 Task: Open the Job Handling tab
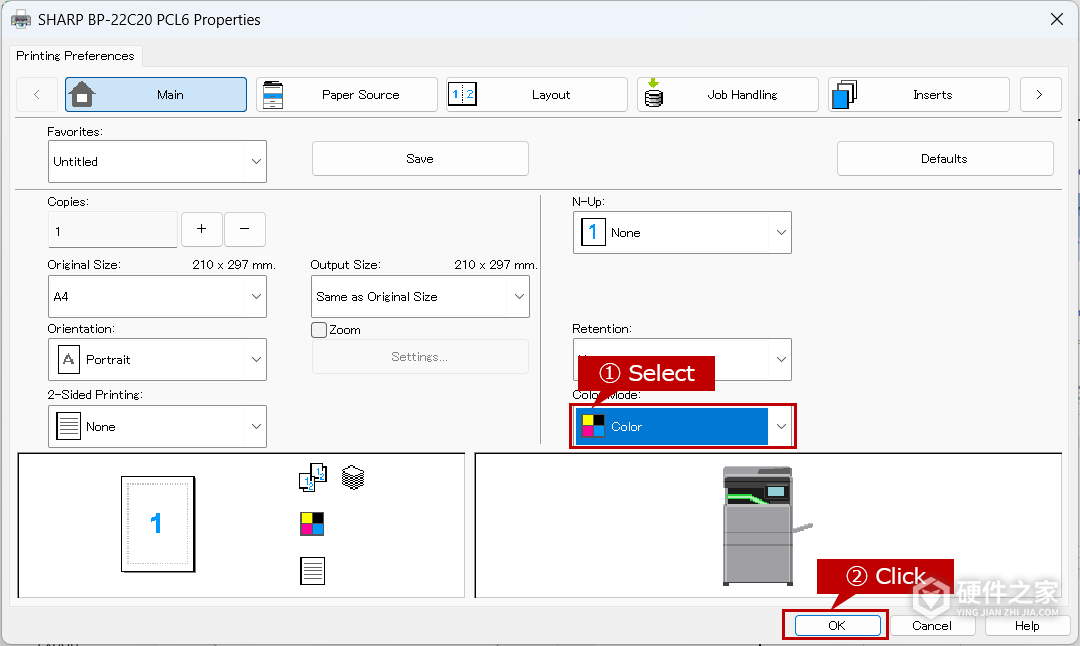coord(727,94)
